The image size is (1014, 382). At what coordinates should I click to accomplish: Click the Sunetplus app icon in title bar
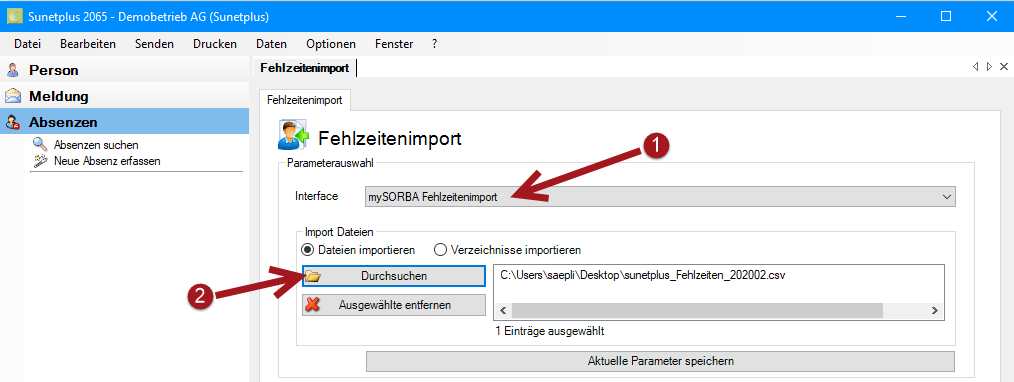[14, 16]
